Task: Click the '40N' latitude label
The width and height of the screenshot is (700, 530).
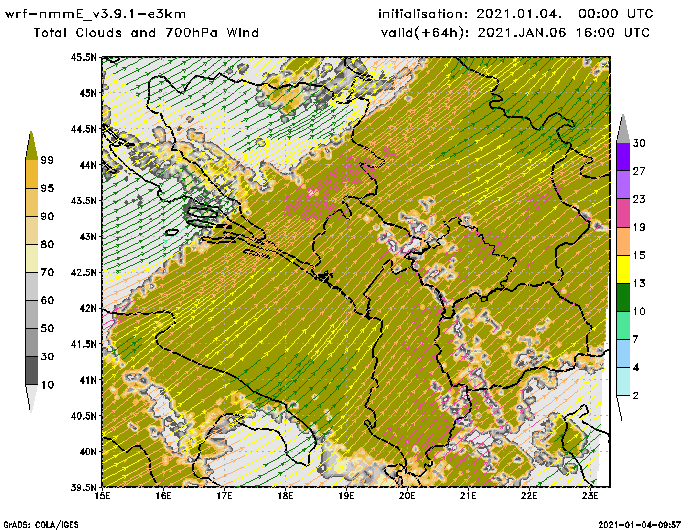Action: (88, 451)
